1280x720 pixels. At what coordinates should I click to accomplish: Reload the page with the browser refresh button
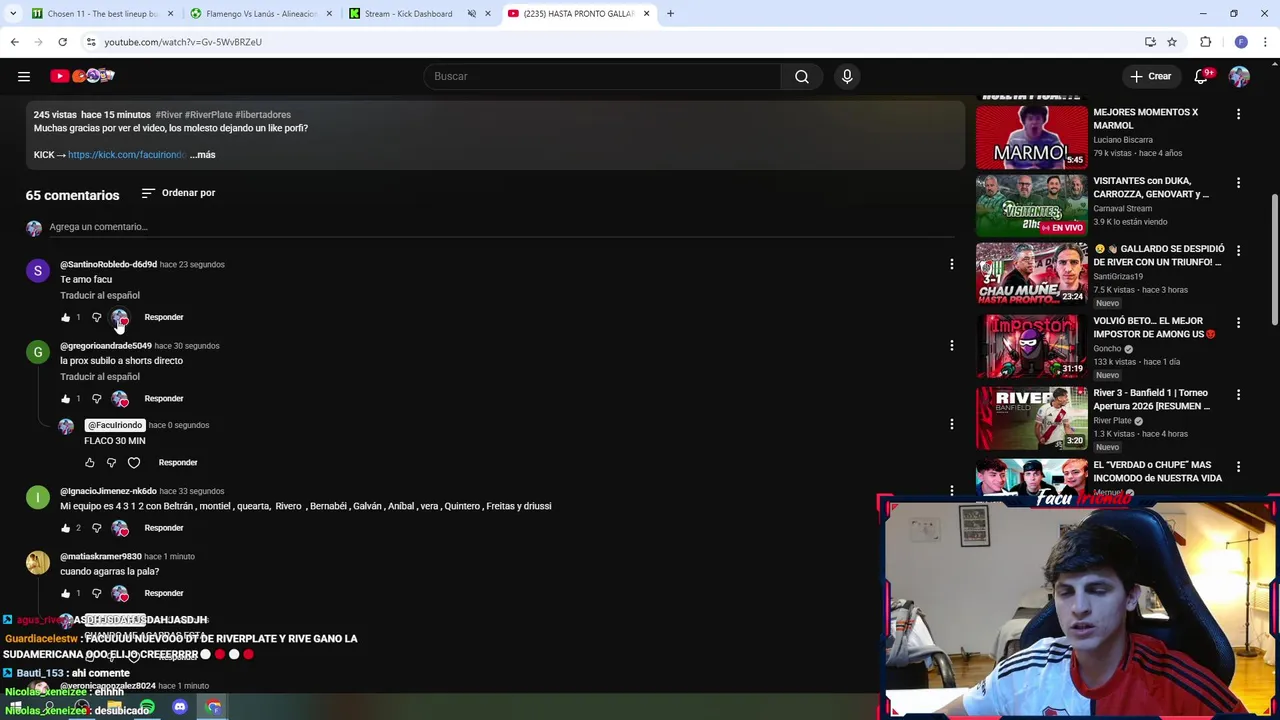click(x=62, y=42)
